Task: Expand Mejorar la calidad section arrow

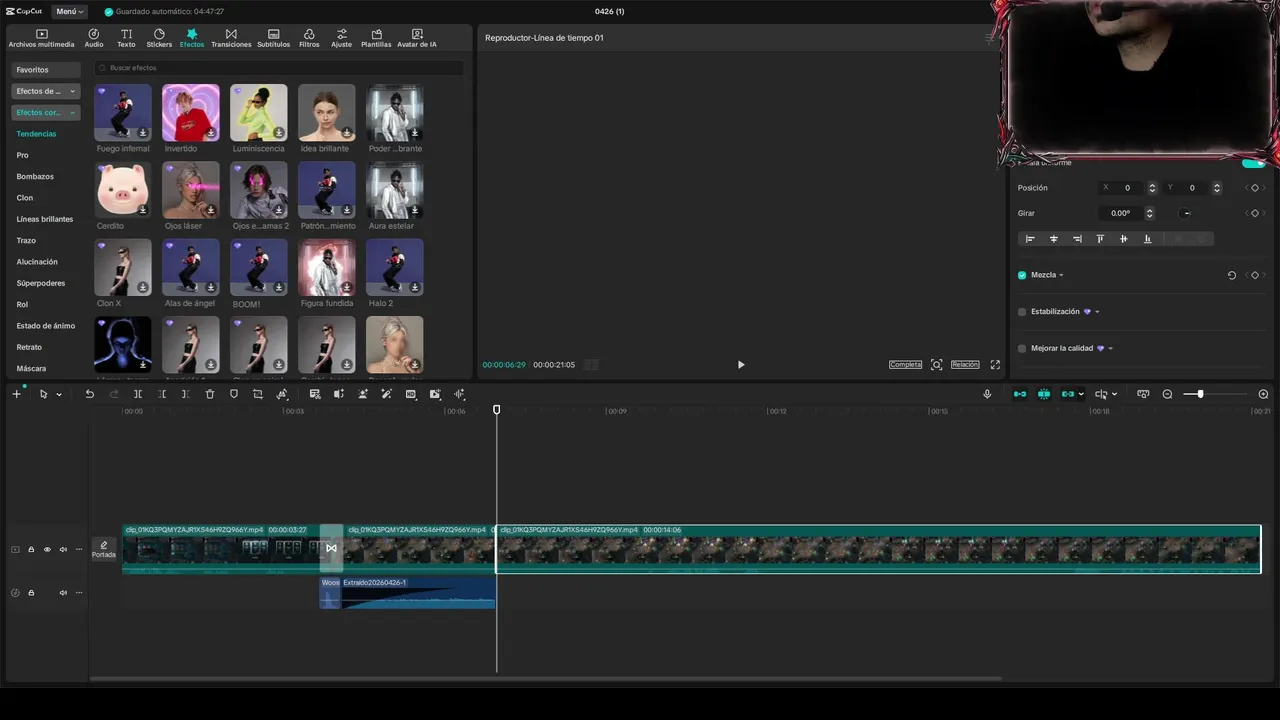Action: click(1110, 349)
